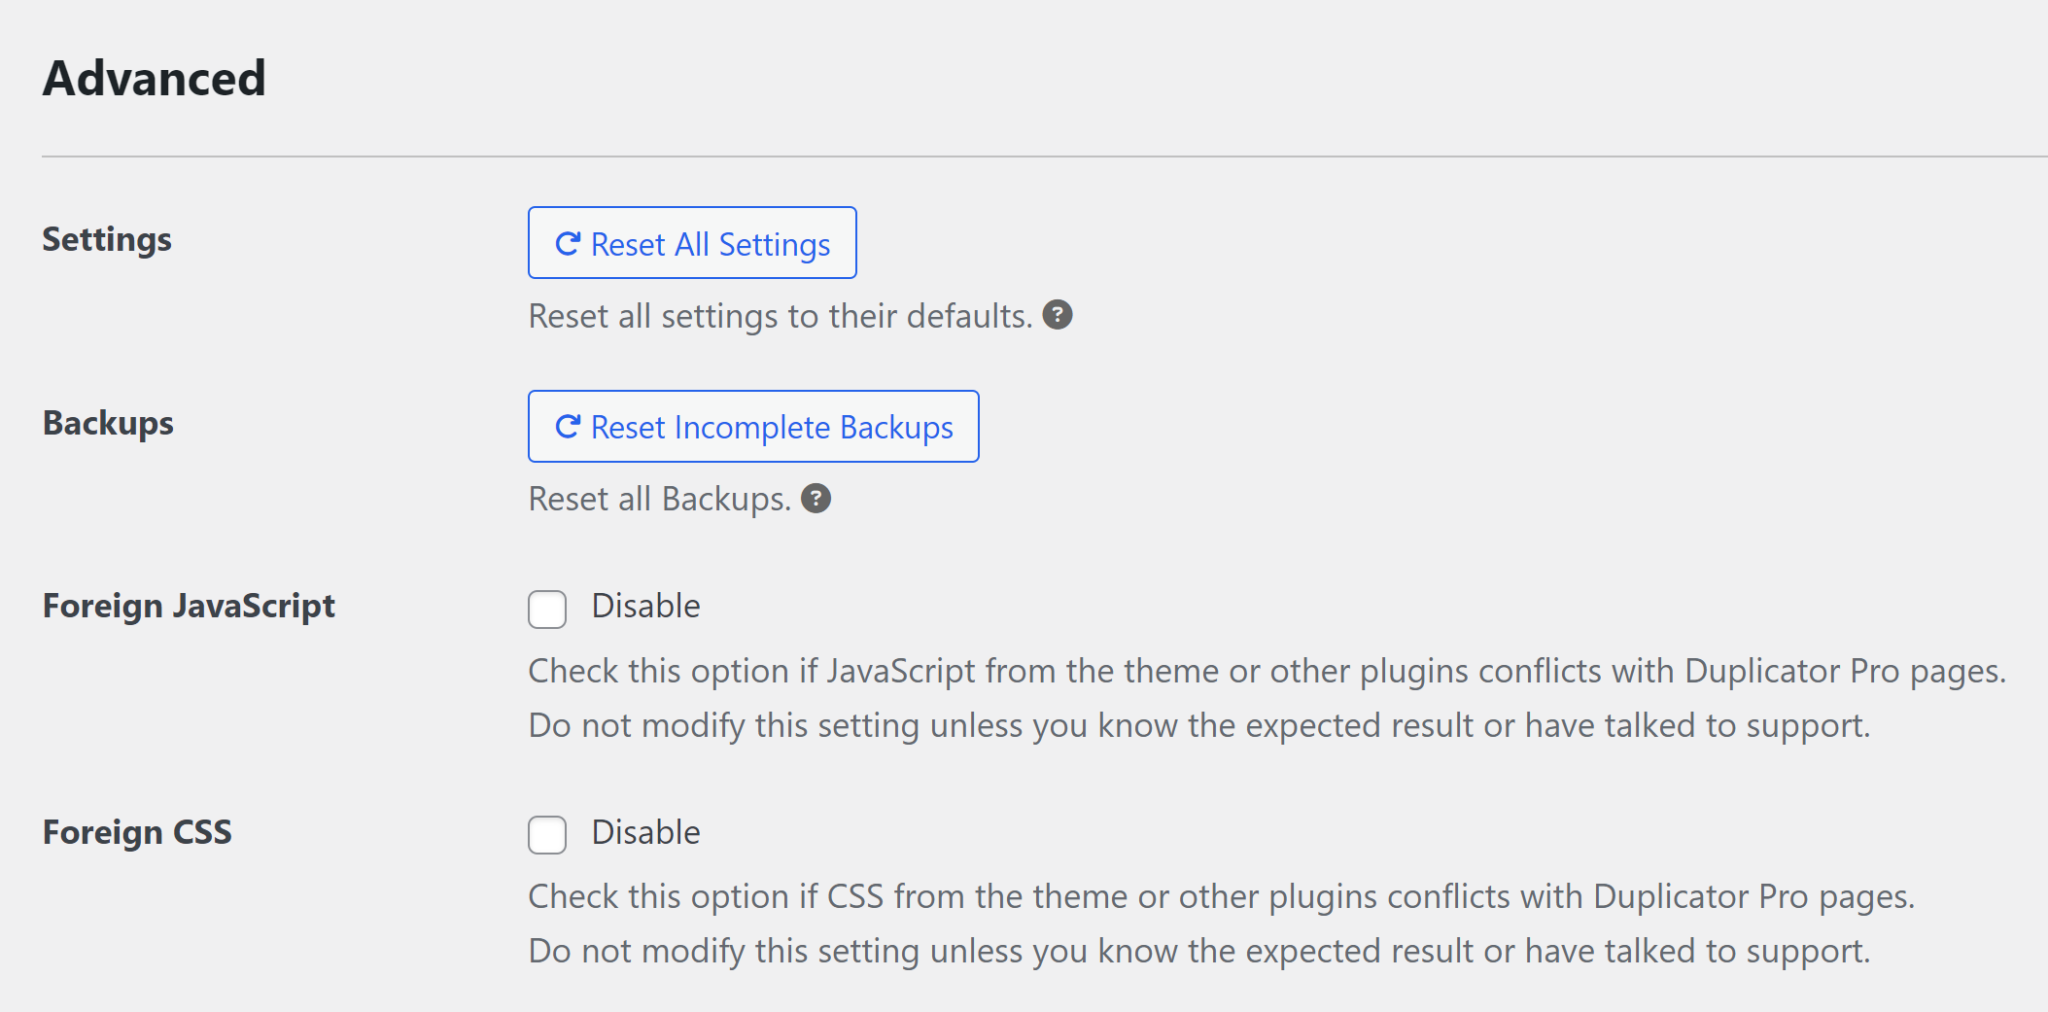Click the reset arrow icon next to 'Reset Incomplete Backups' text
Image resolution: width=2048 pixels, height=1012 pixels.
pyautogui.click(x=567, y=427)
